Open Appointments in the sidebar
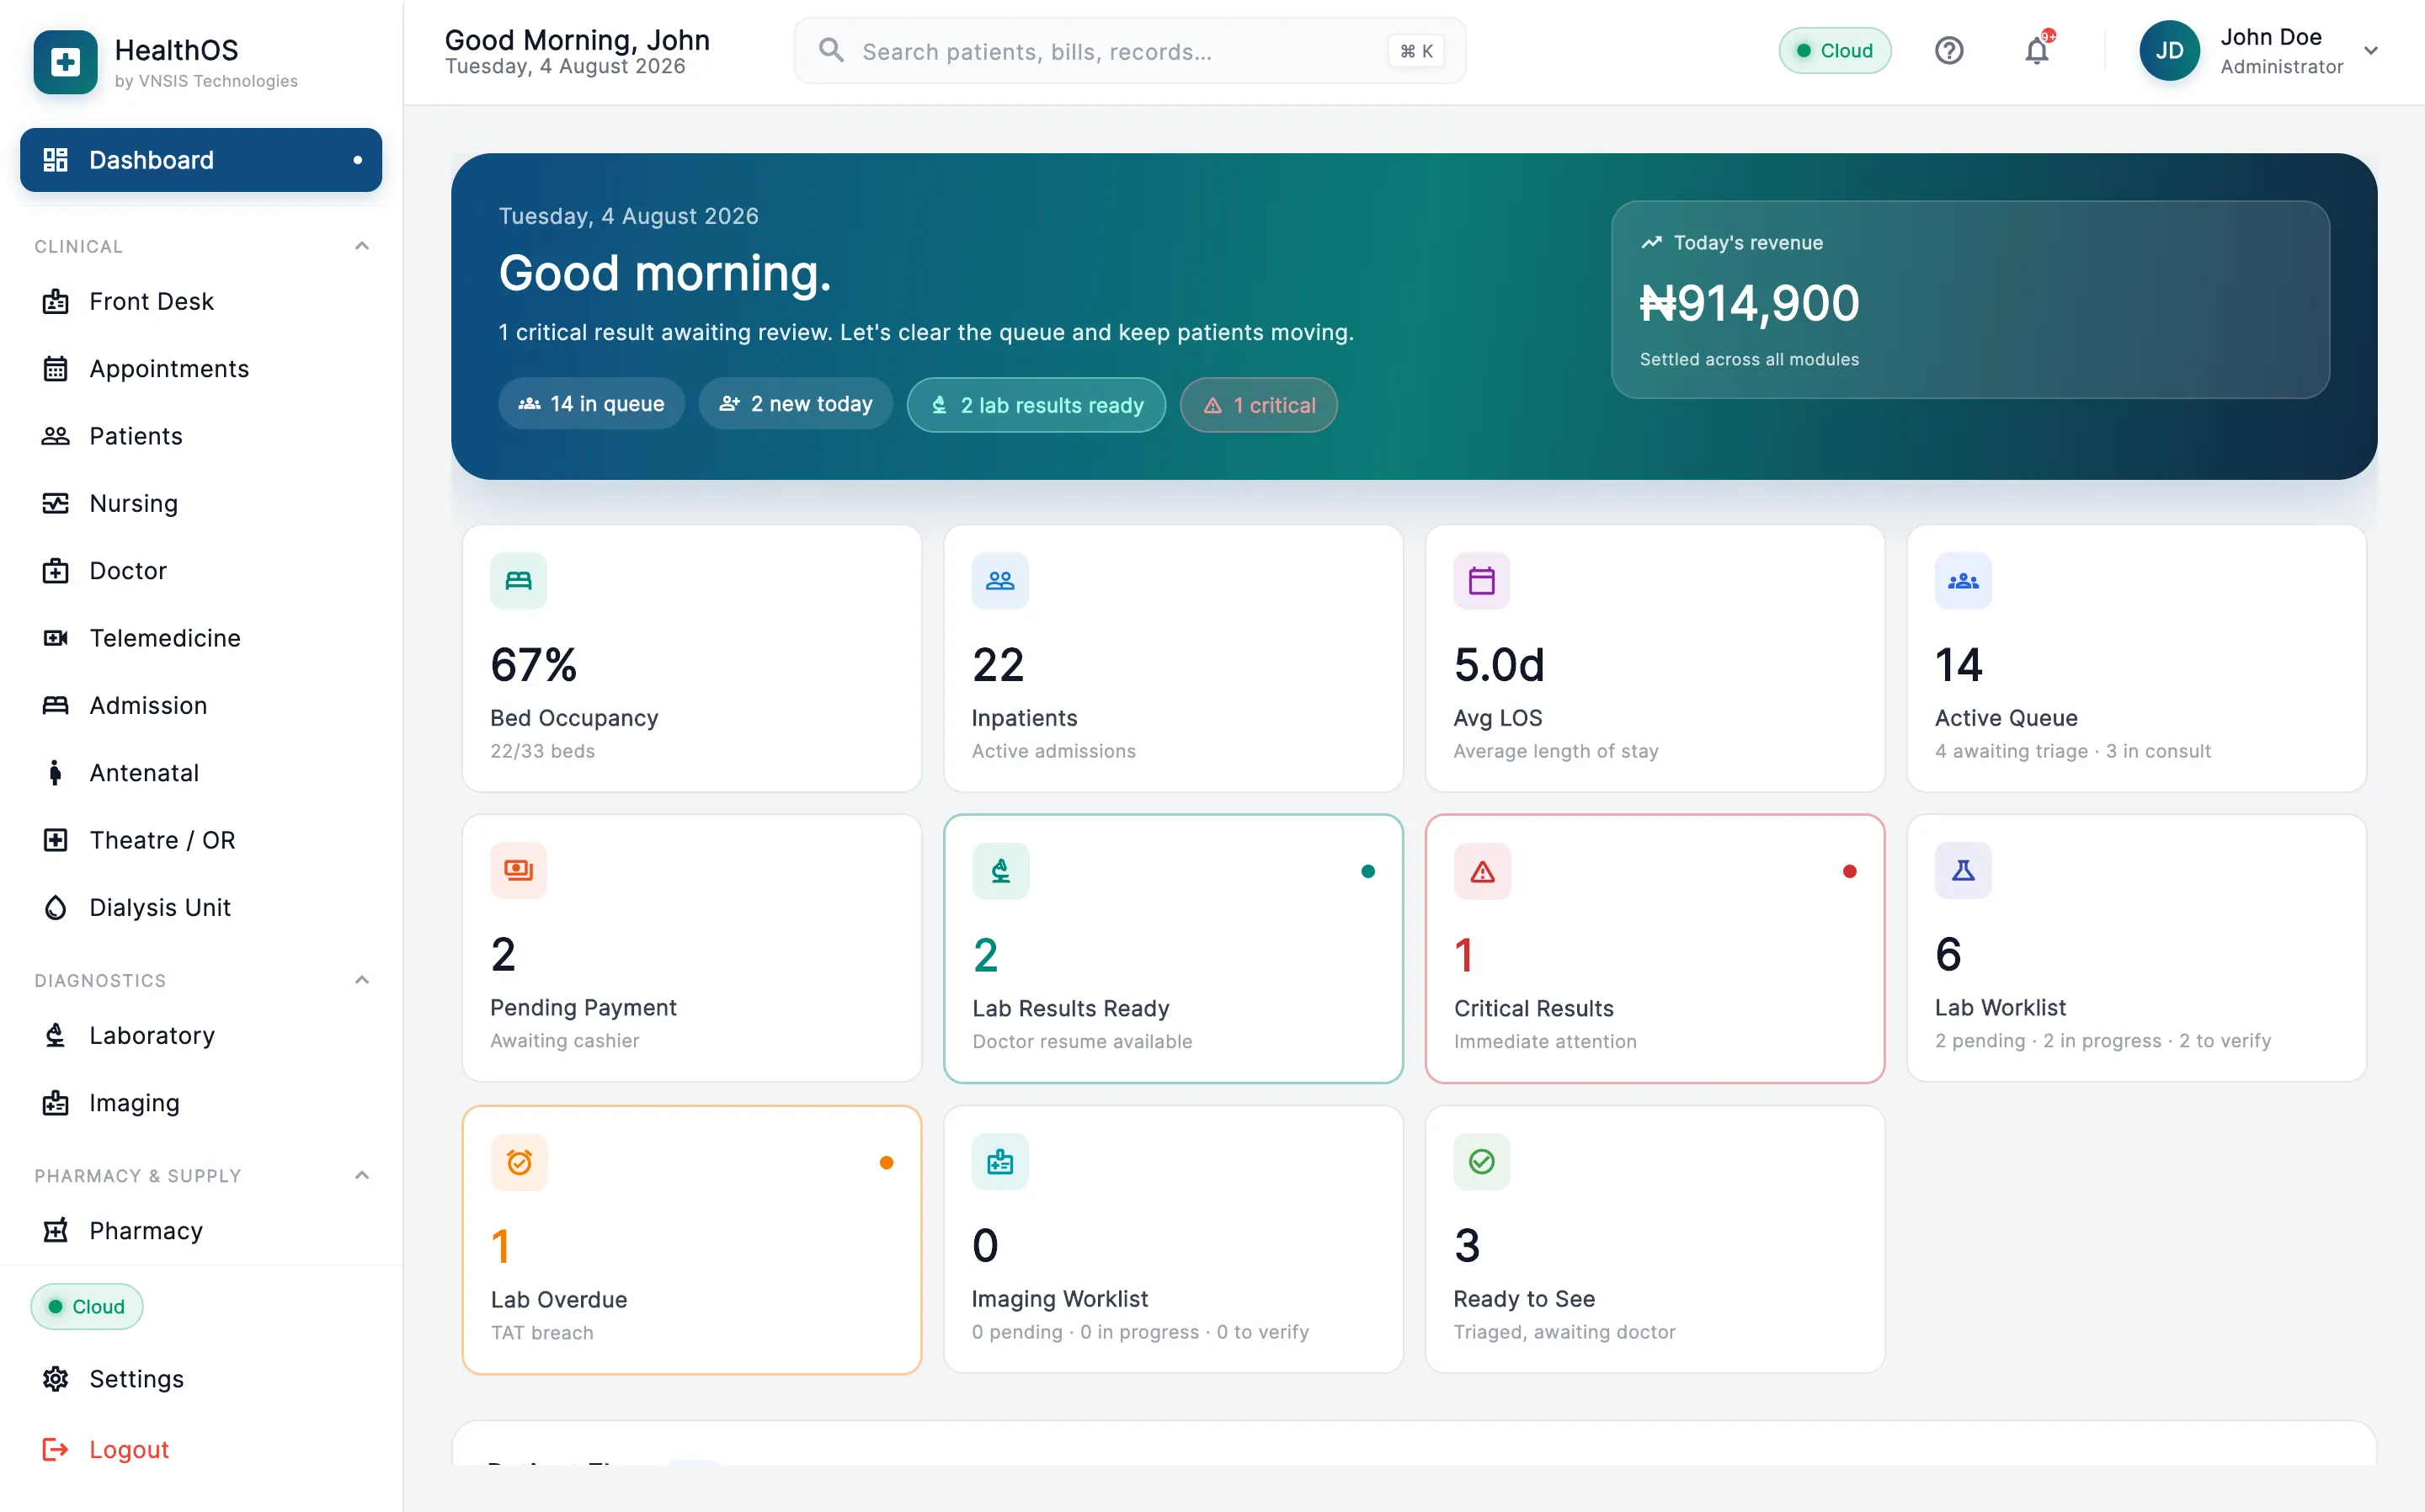The image size is (2425, 1512). tap(201, 369)
